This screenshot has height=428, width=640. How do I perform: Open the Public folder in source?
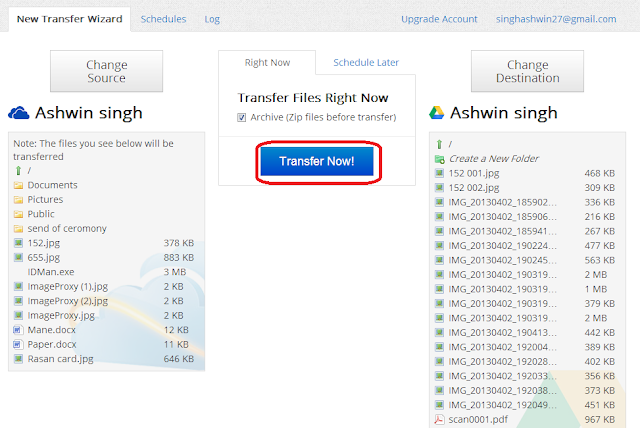pyautogui.click(x=41, y=214)
